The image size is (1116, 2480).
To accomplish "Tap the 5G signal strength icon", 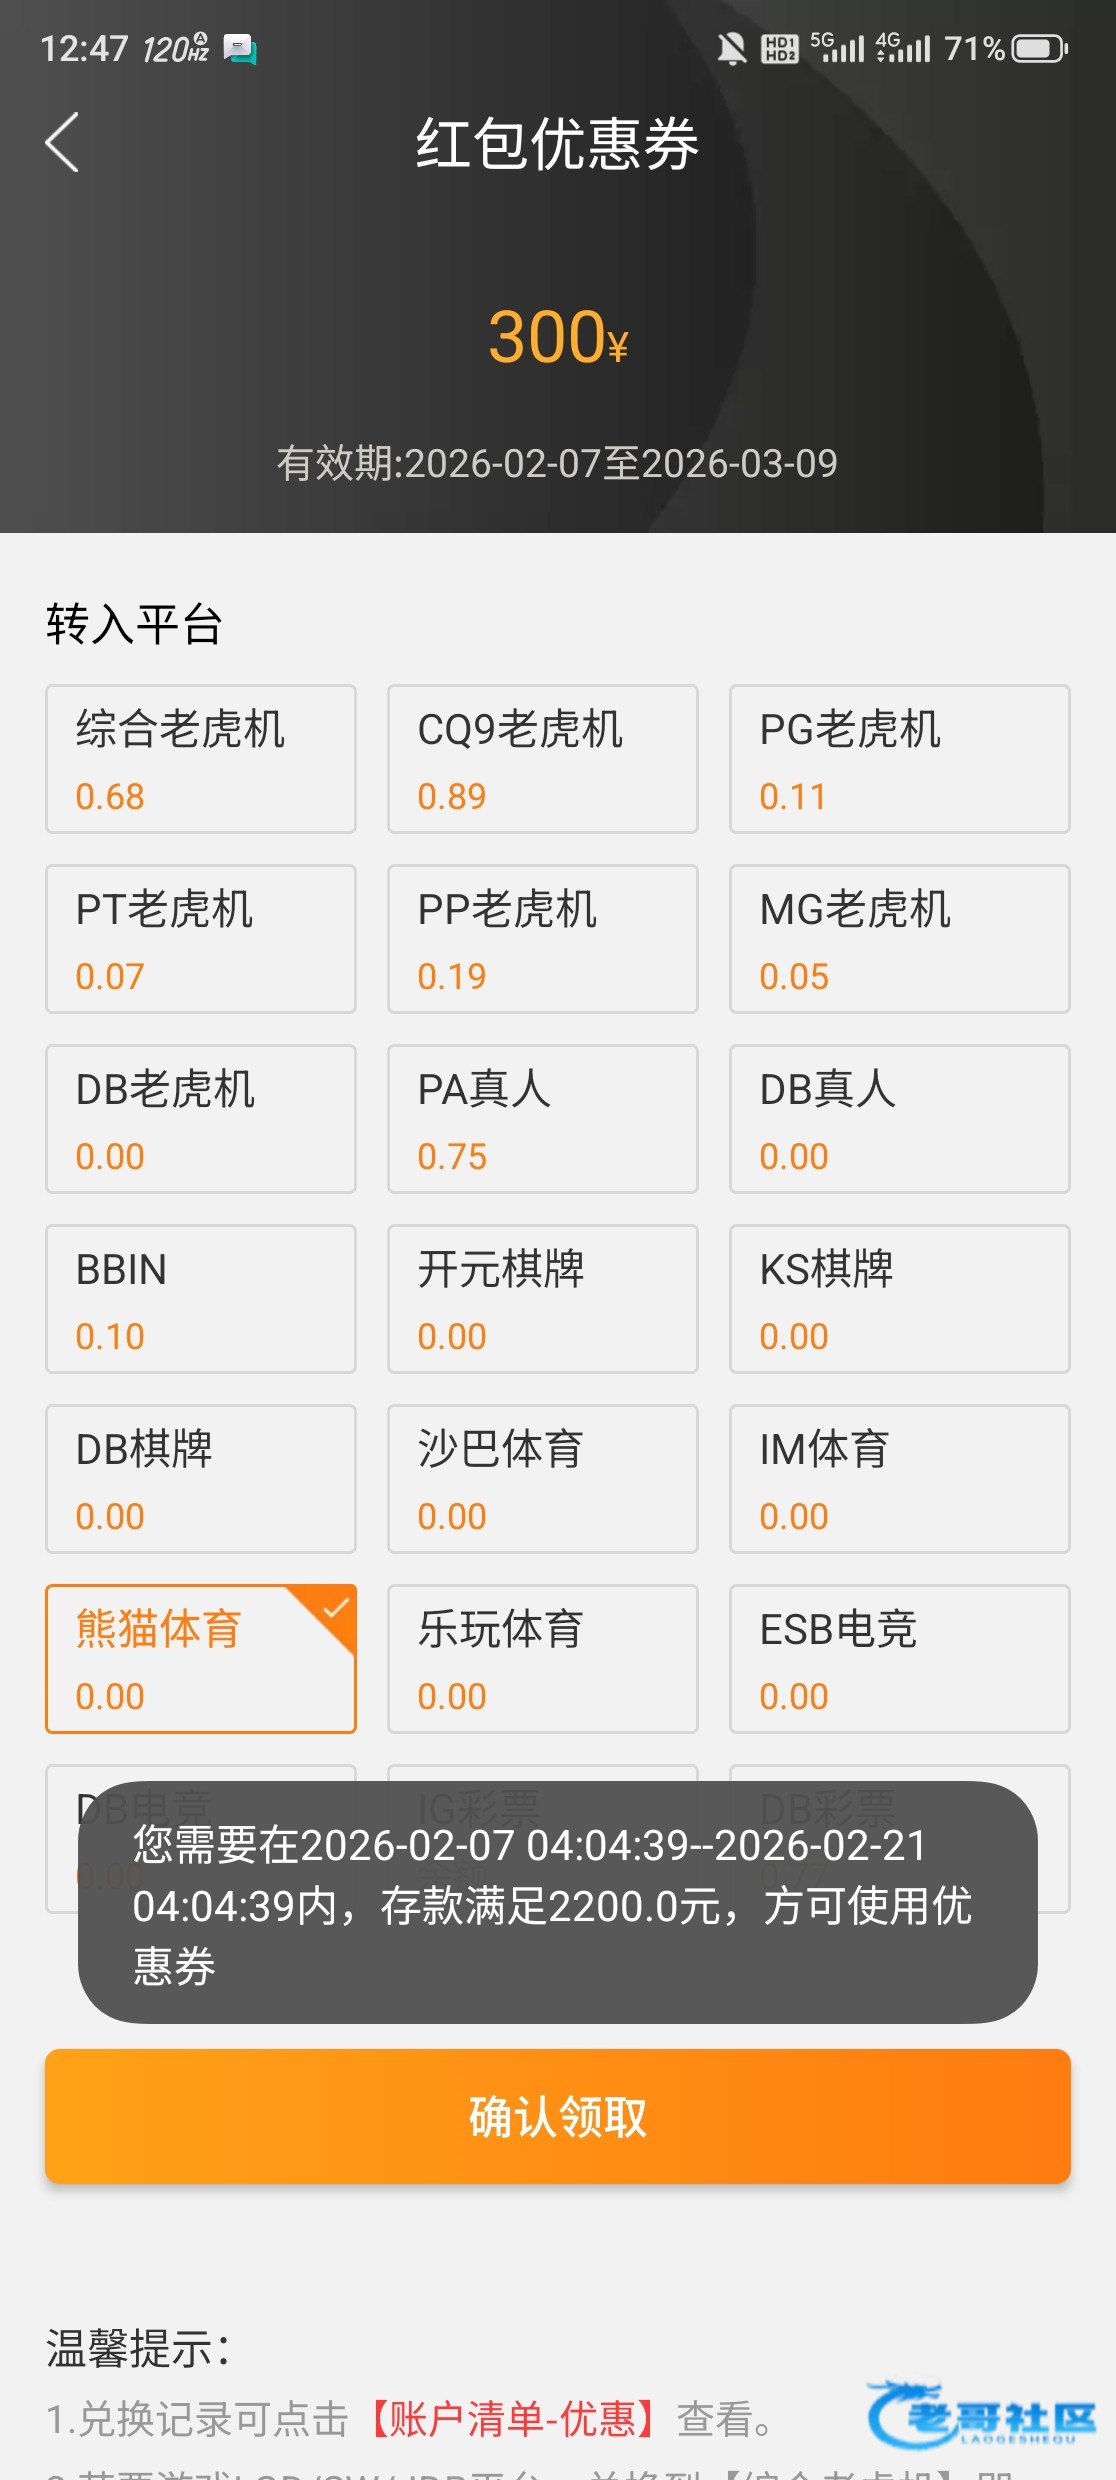I will (838, 47).
